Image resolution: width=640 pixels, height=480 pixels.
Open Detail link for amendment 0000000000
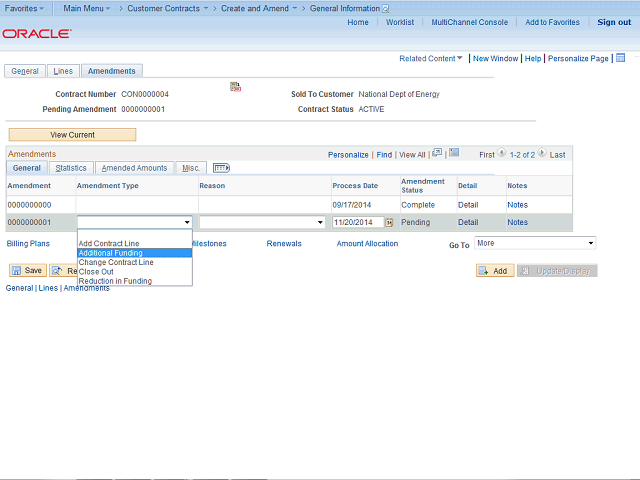[x=468, y=205]
